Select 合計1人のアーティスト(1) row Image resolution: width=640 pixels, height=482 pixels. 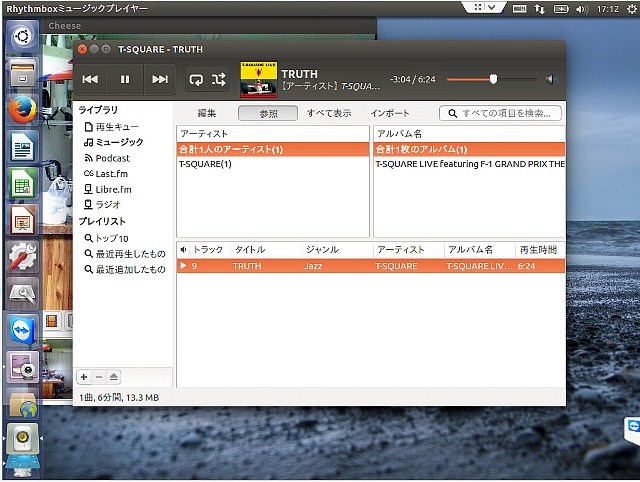(273, 149)
